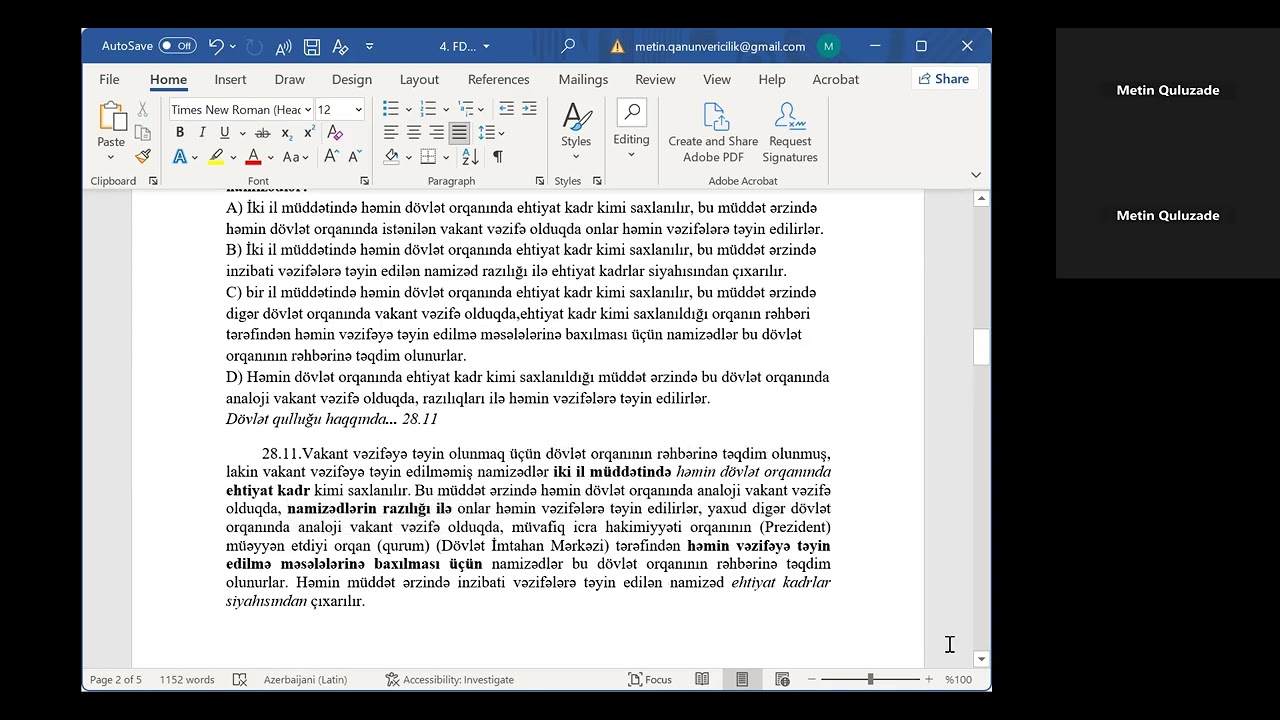Open the Font dialog launcher
The height and width of the screenshot is (720, 1280).
pos(364,181)
